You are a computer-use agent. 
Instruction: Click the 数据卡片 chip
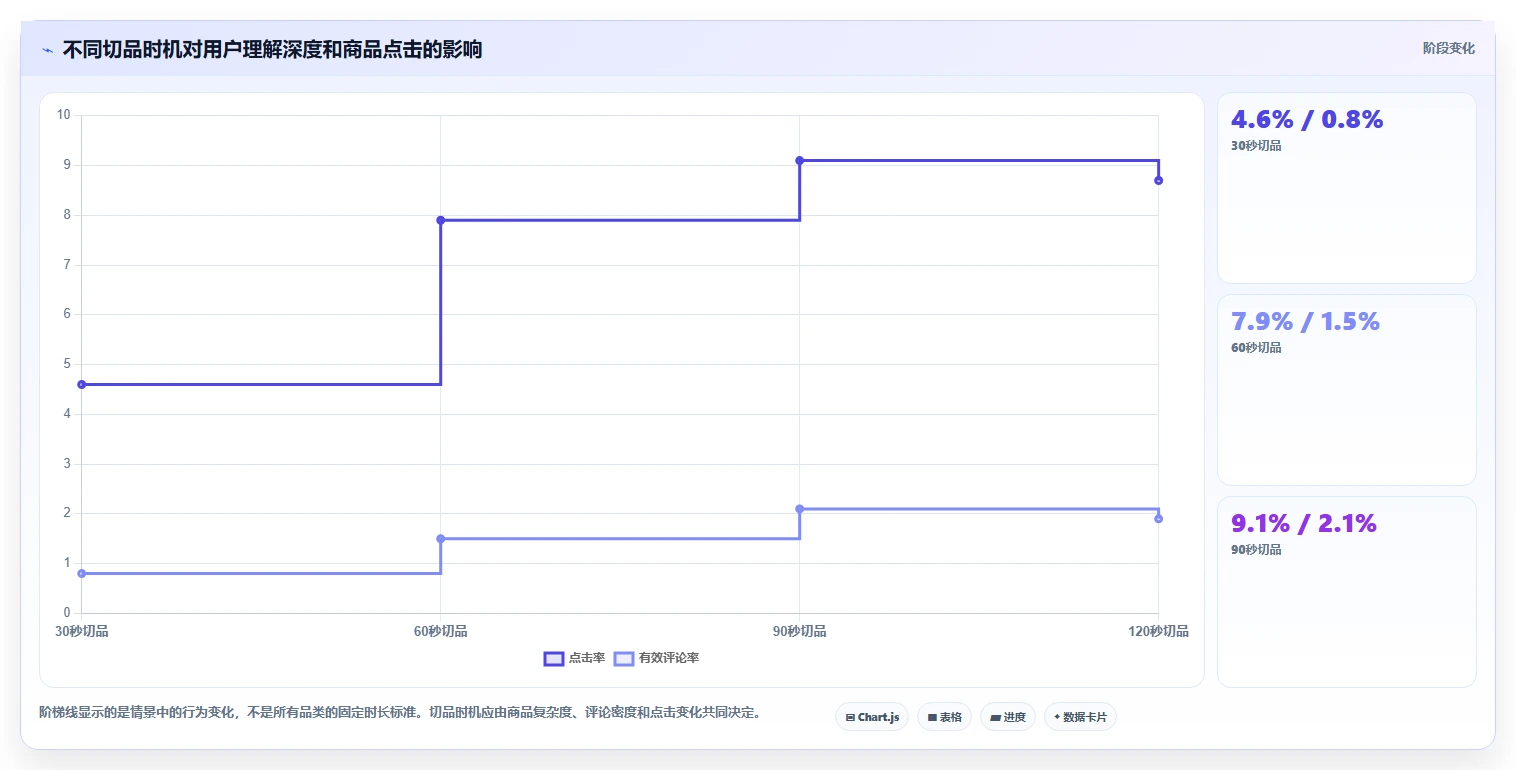click(1080, 717)
